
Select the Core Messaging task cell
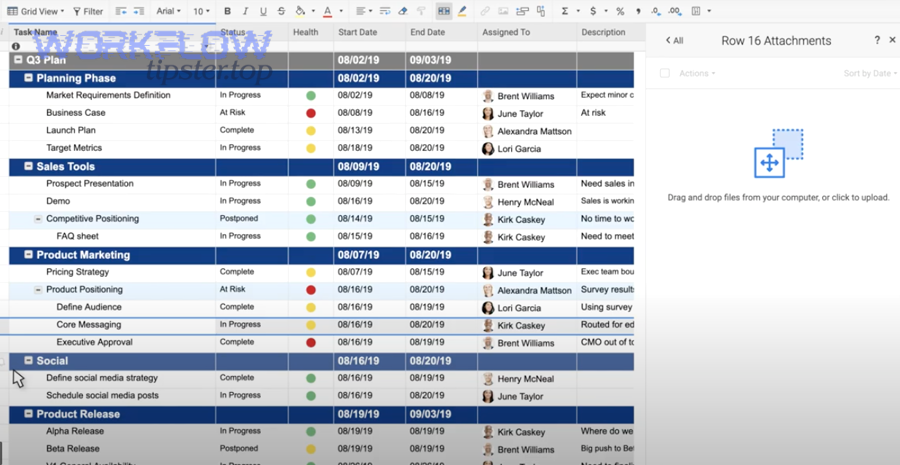pyautogui.click(x=112, y=325)
